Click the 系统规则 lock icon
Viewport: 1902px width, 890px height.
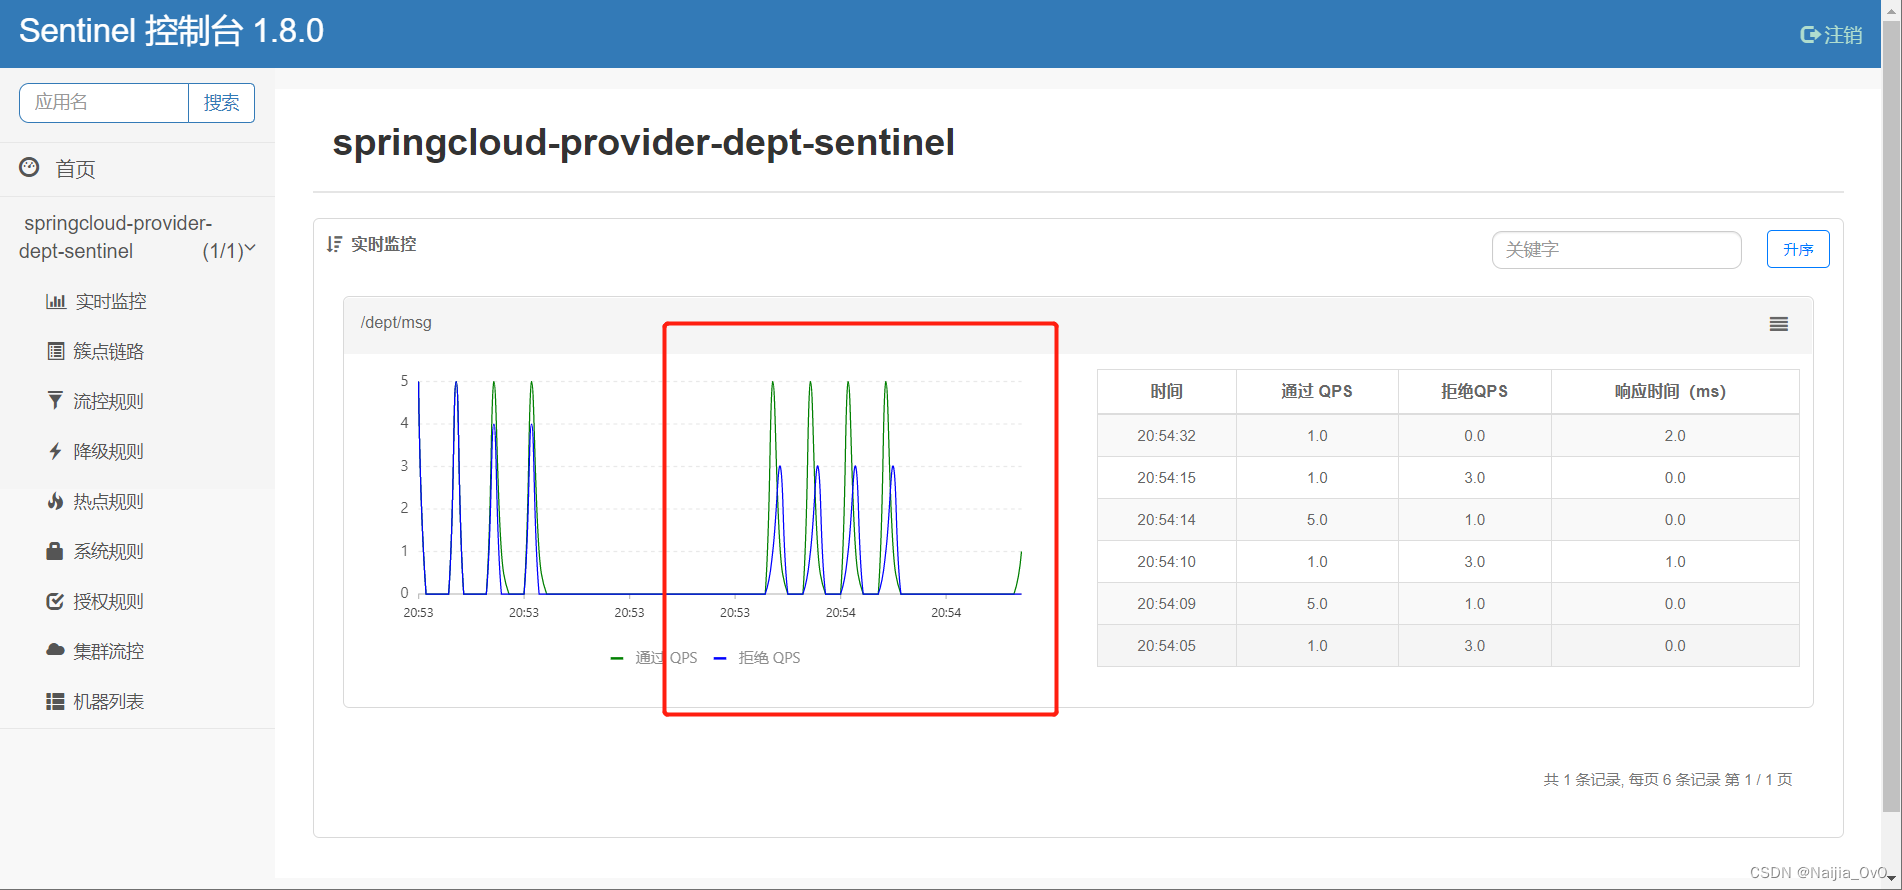point(56,551)
